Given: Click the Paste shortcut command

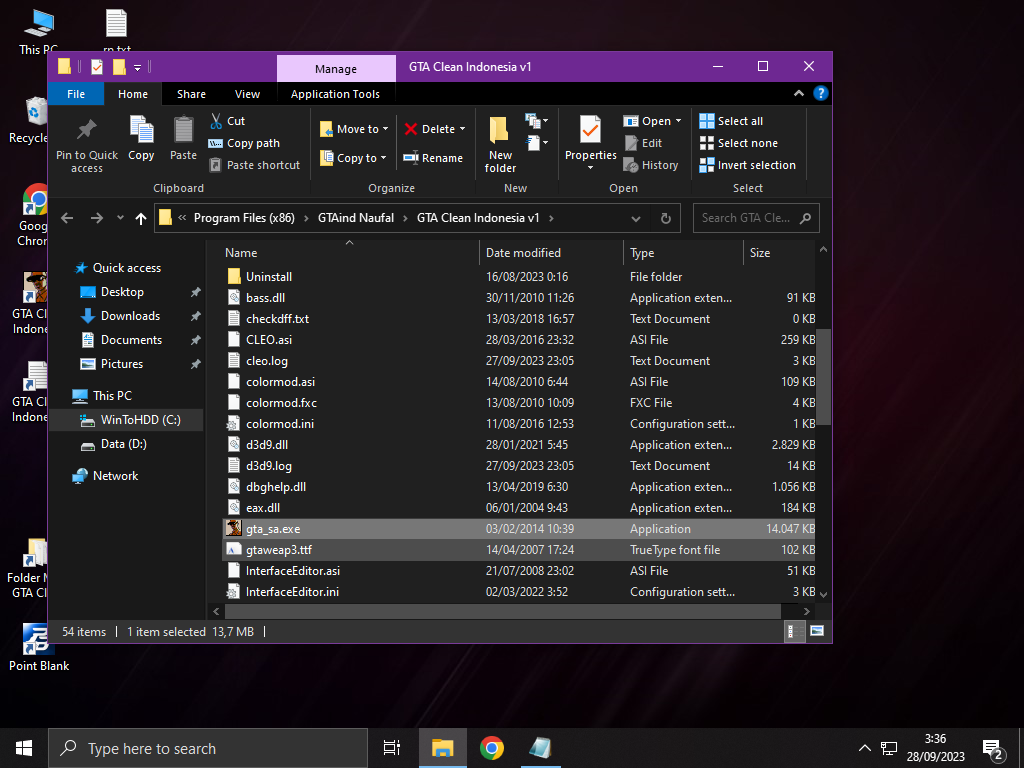Looking at the screenshot, I should 255,165.
